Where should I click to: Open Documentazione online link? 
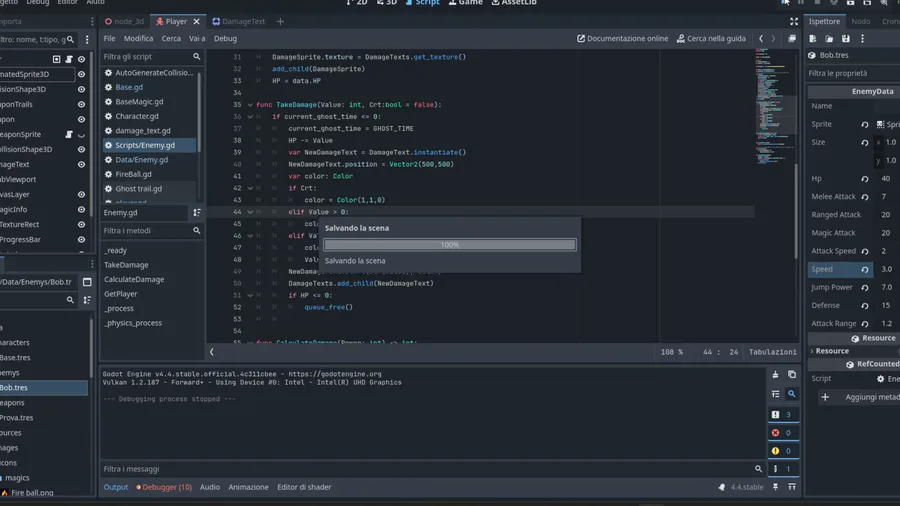click(622, 38)
